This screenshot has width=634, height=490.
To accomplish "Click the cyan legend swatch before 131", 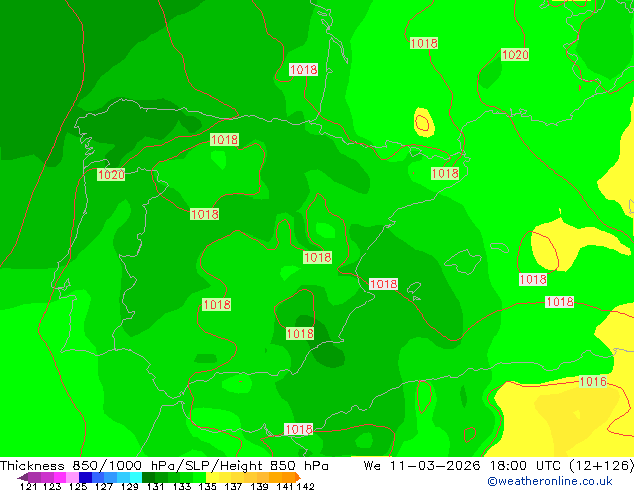I will (x=136, y=477).
